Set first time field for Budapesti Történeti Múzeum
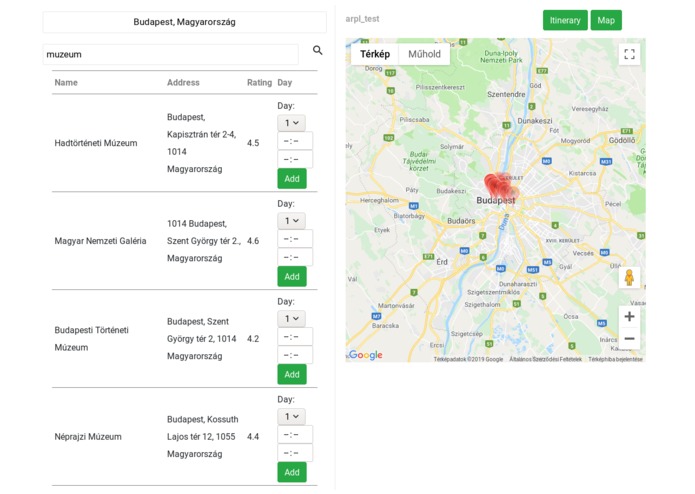This screenshot has height=494, width=695. (x=295, y=337)
